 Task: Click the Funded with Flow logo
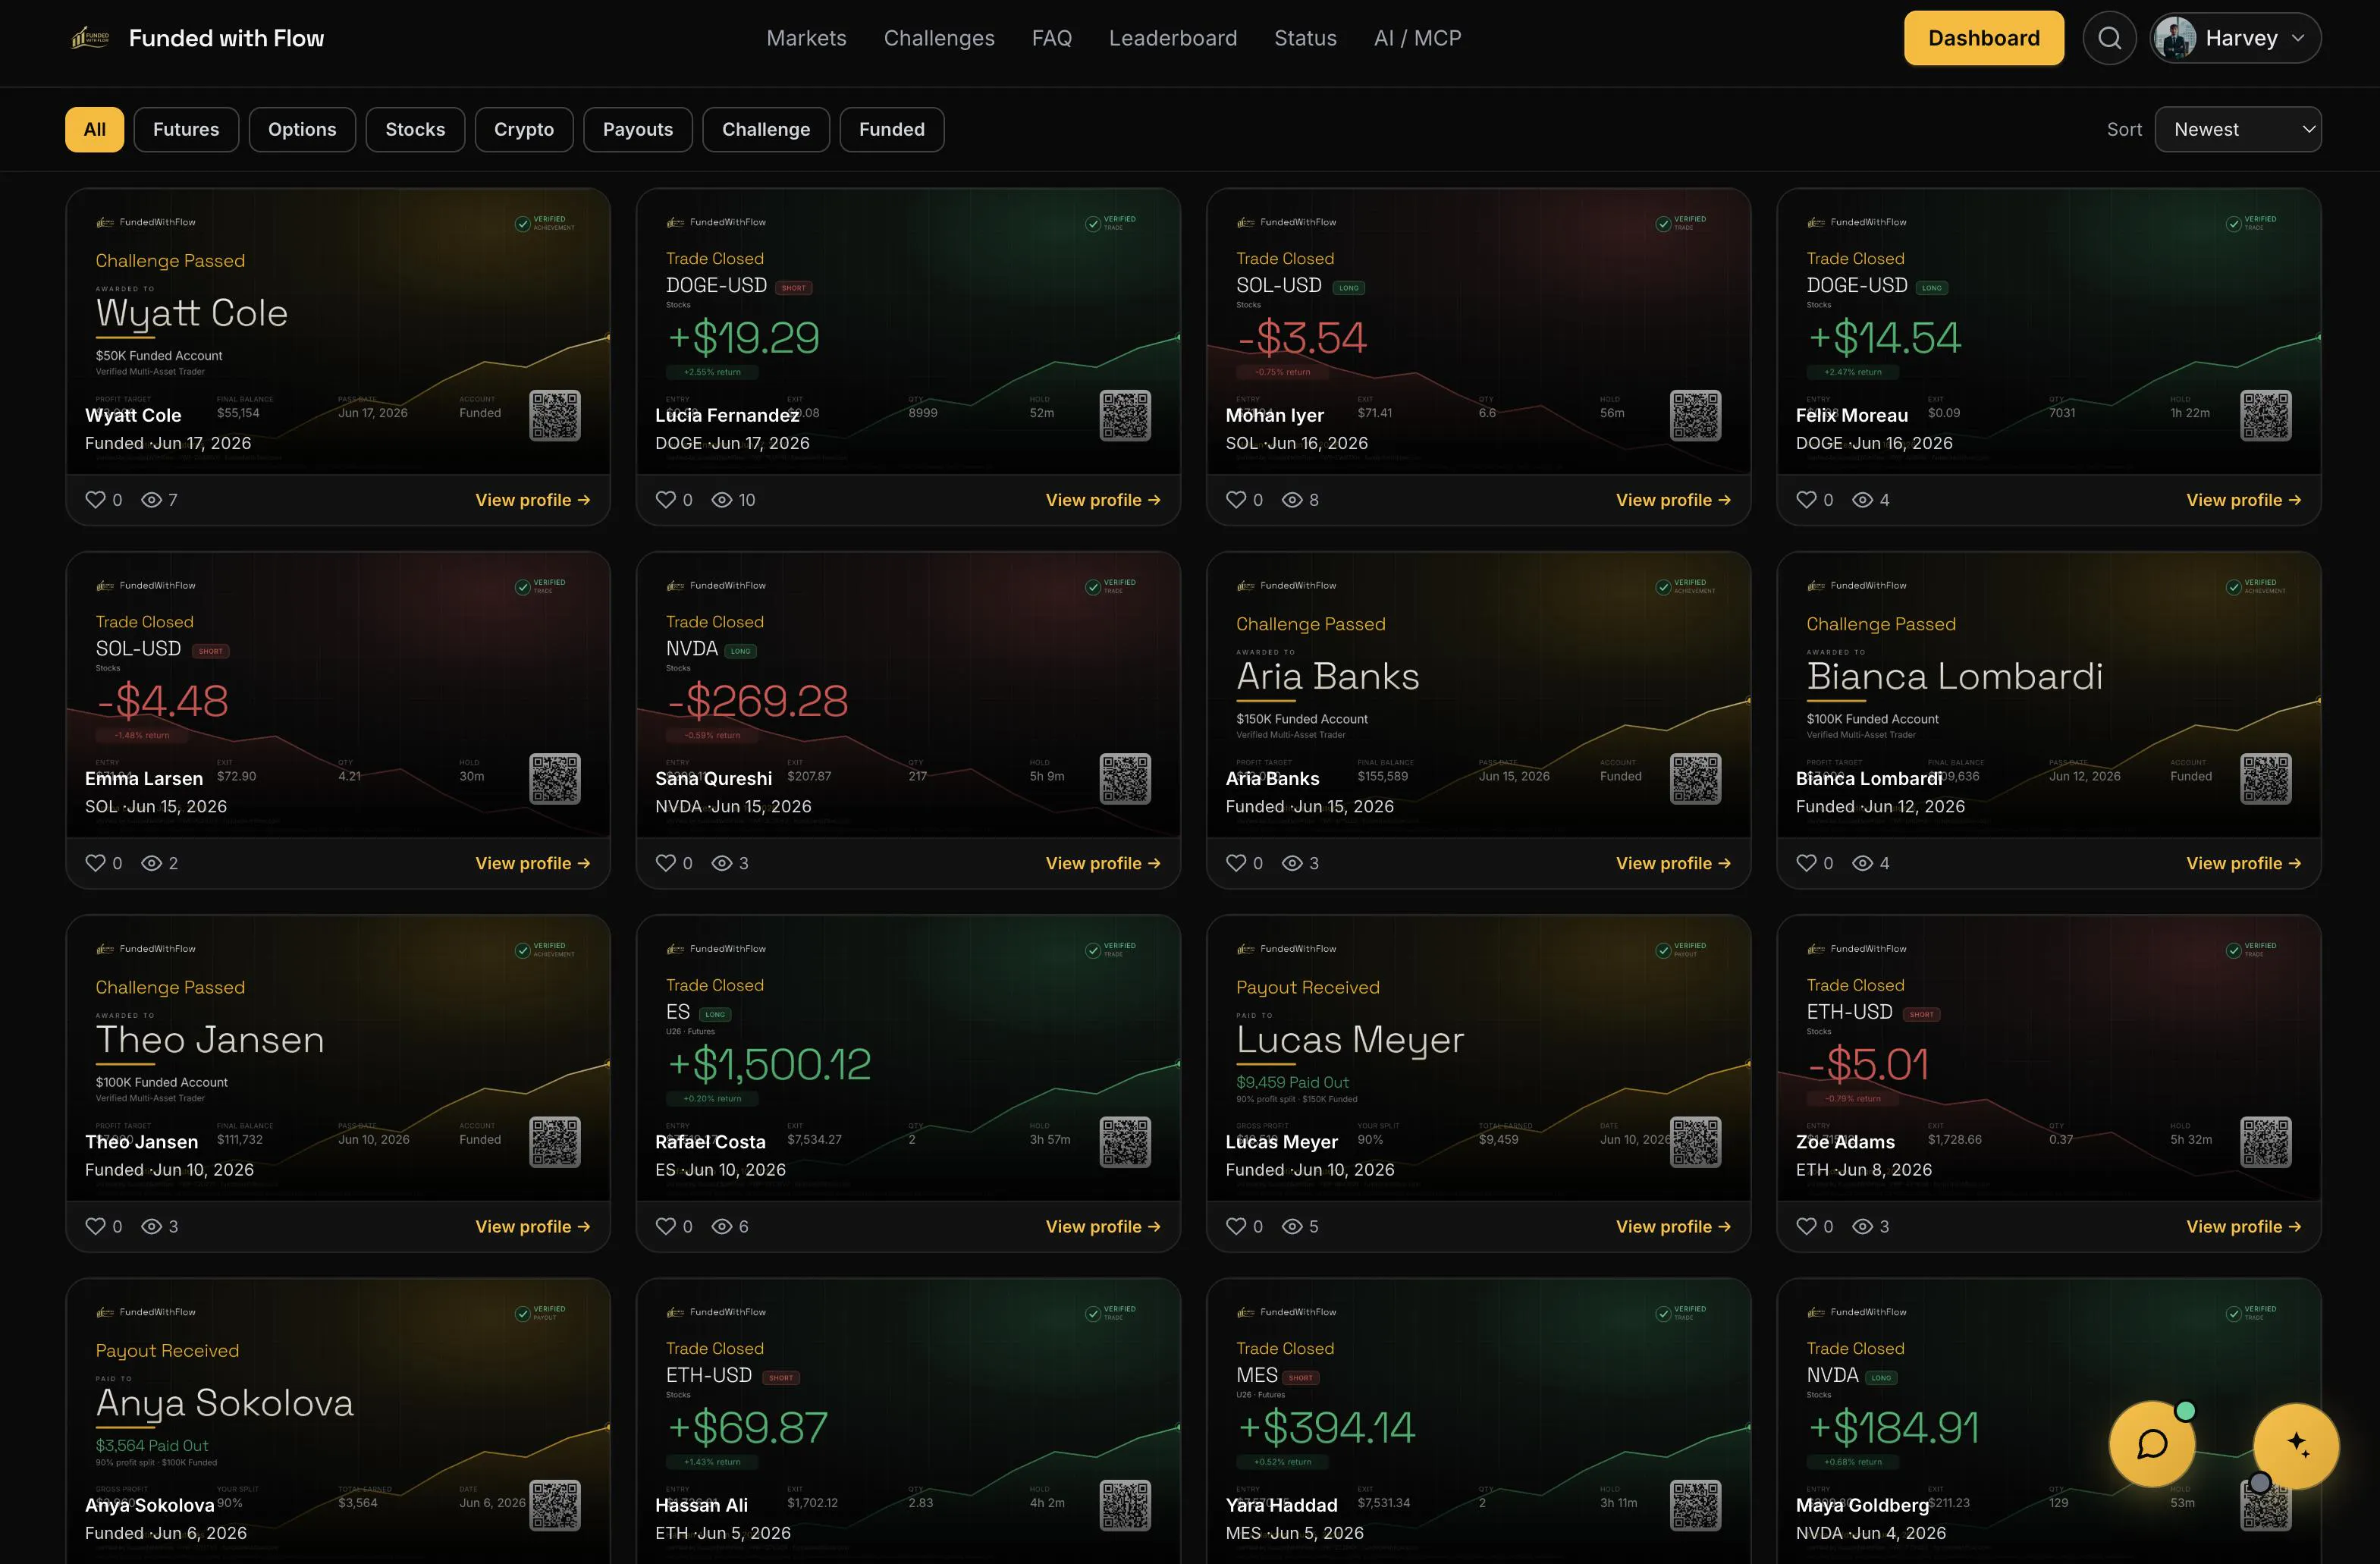point(90,38)
